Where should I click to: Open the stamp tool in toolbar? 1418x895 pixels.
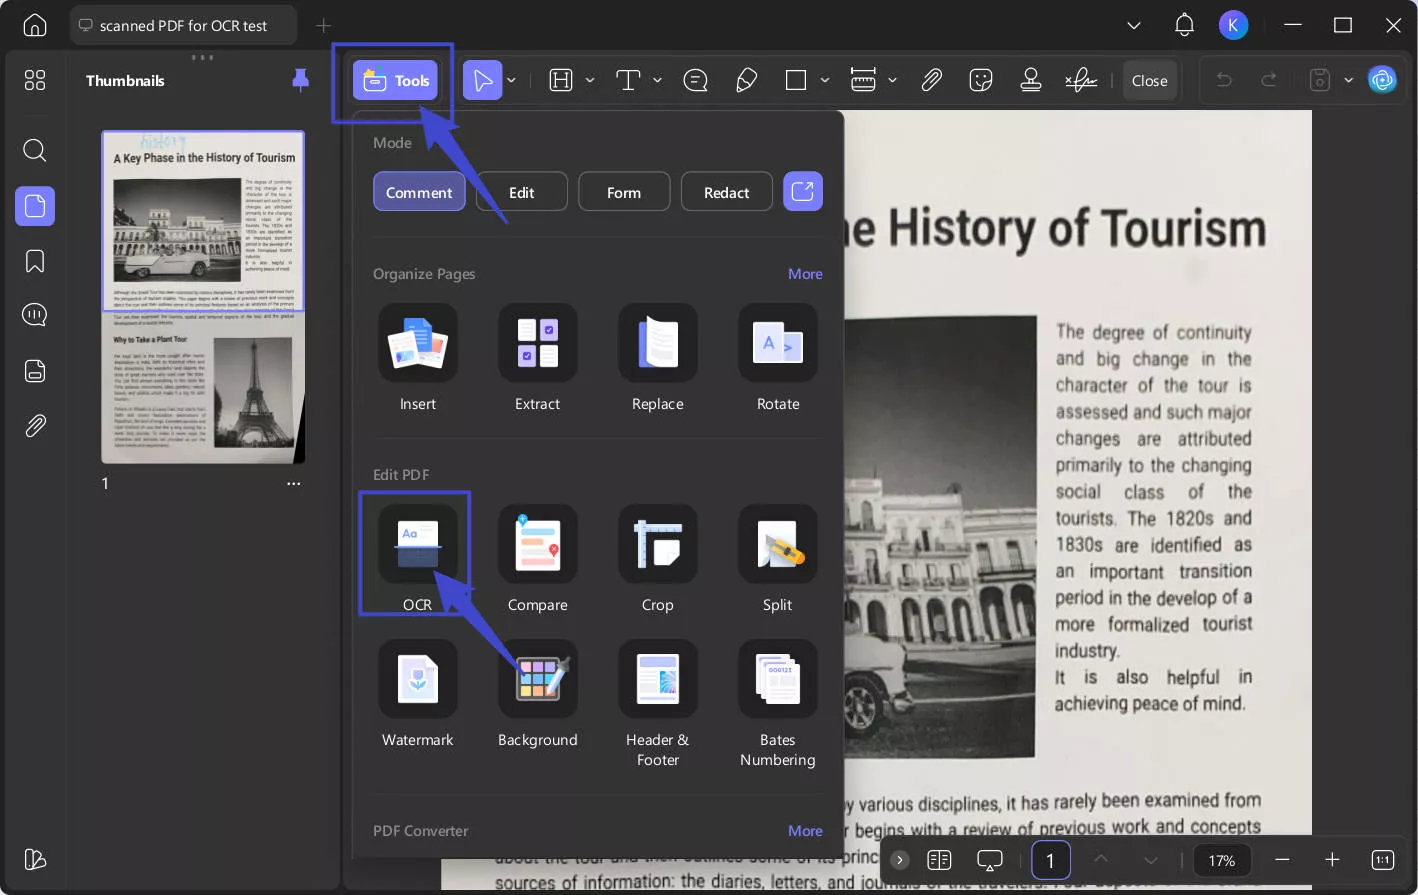tap(1030, 80)
